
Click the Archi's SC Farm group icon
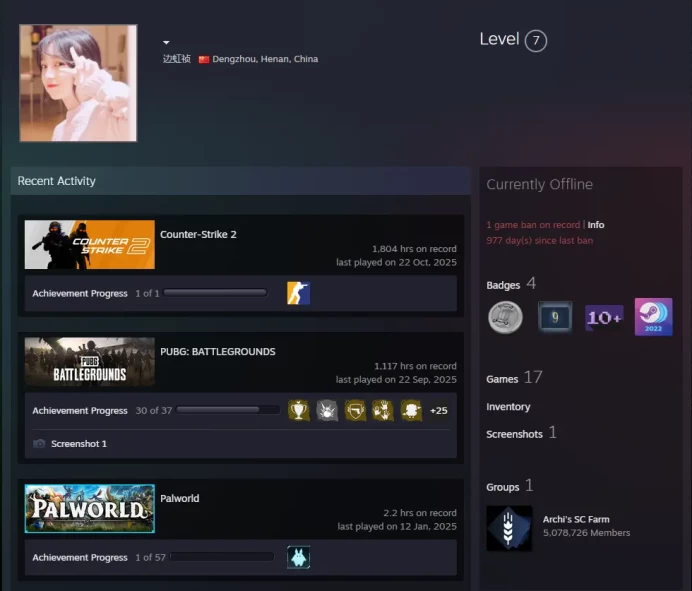coord(509,528)
